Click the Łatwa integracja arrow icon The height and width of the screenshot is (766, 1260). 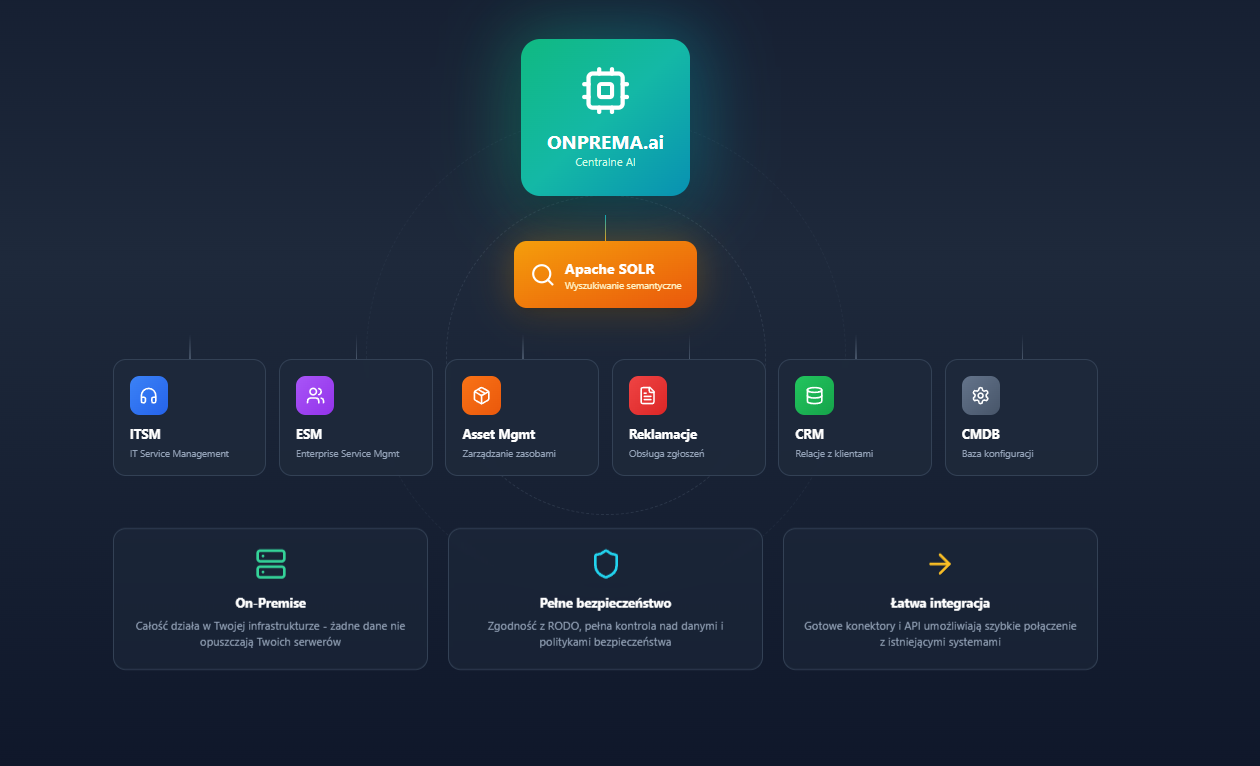click(x=940, y=564)
